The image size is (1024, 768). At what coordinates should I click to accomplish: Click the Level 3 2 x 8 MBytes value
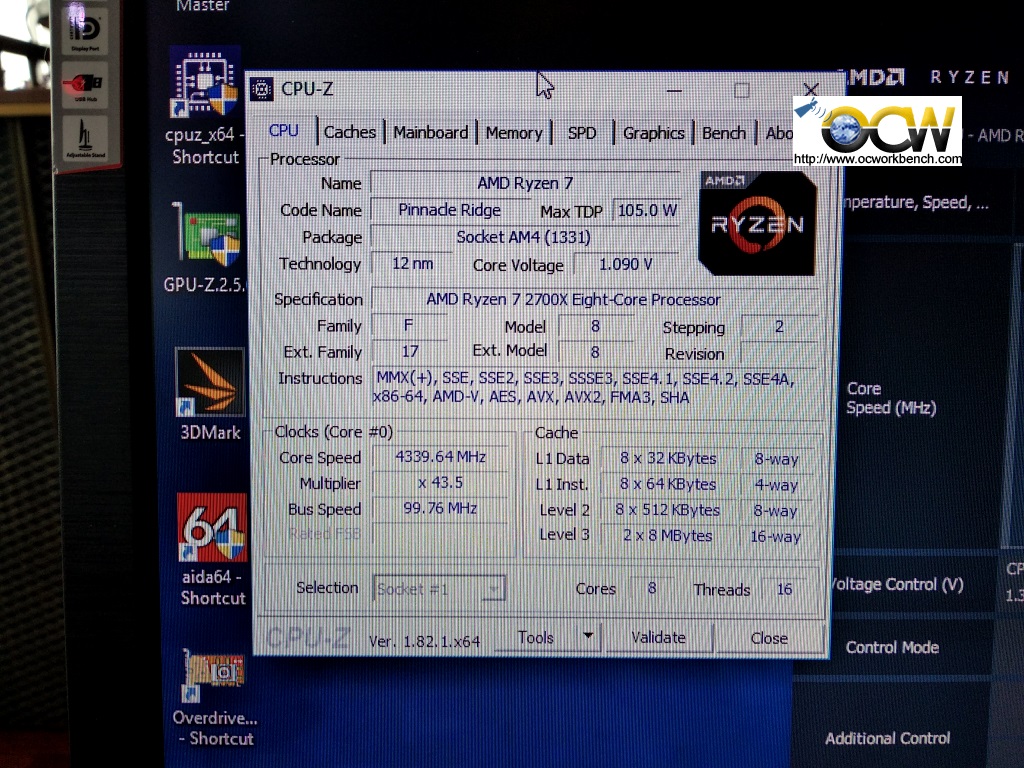click(667, 536)
